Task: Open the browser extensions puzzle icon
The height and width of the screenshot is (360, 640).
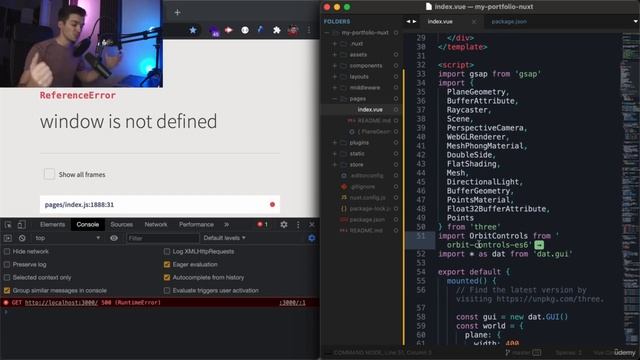Action: coord(277,30)
